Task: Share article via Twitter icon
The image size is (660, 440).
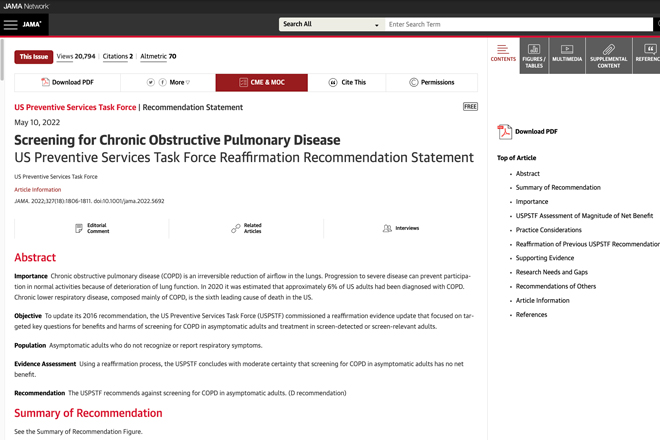Action: [151, 82]
